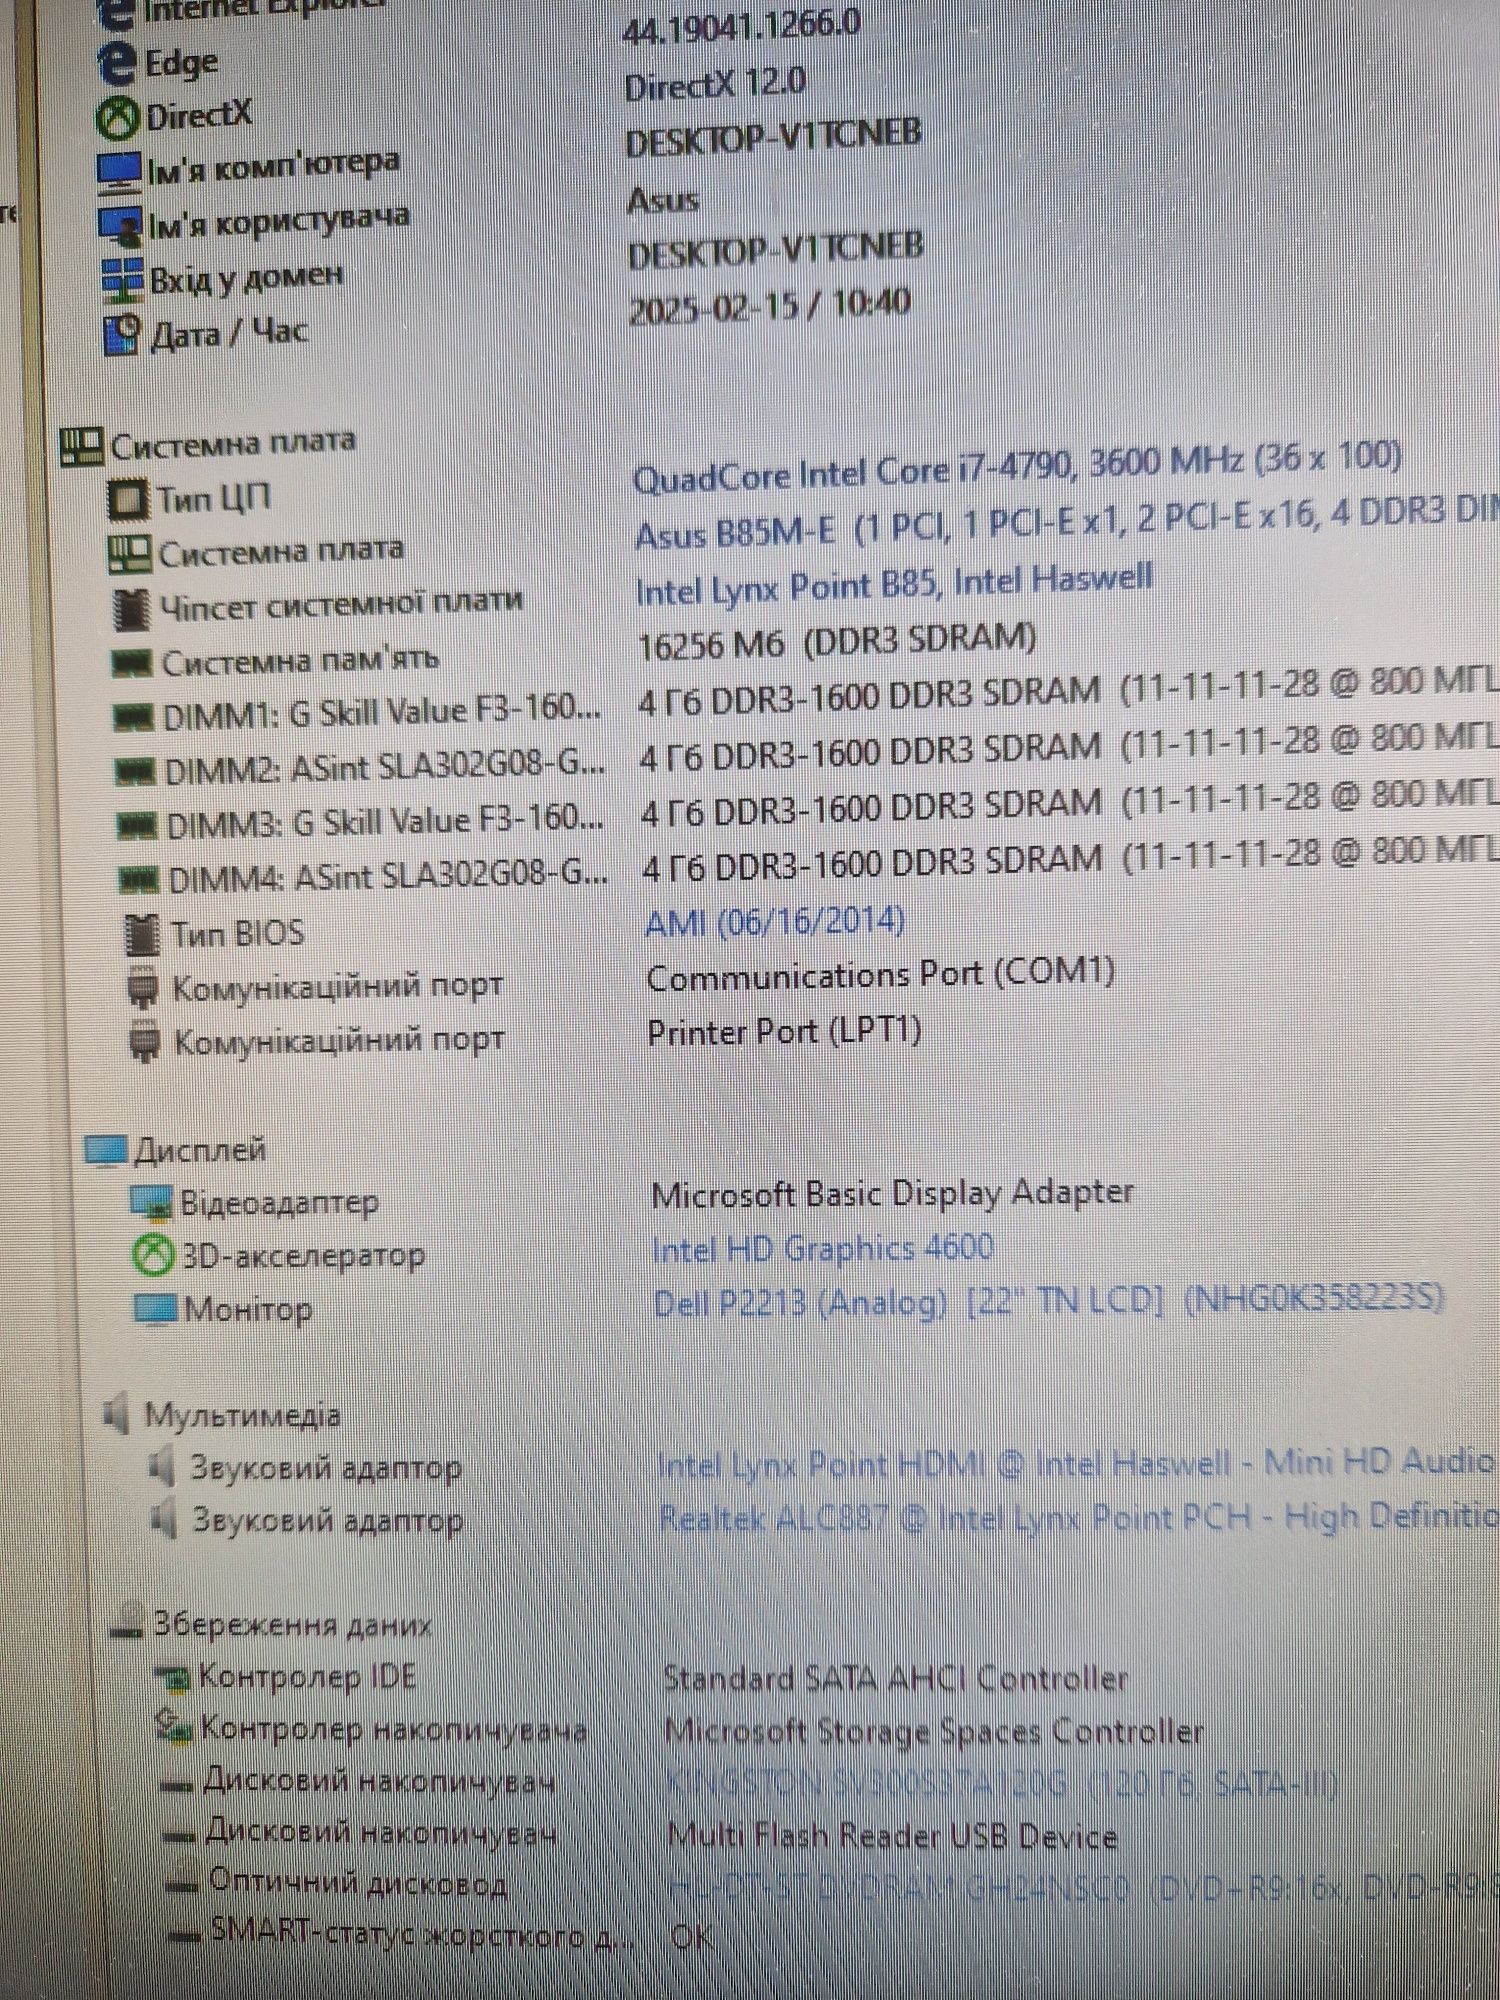Click the Системна плата row motherboard icon
1500x2000 pixels.
click(130, 554)
